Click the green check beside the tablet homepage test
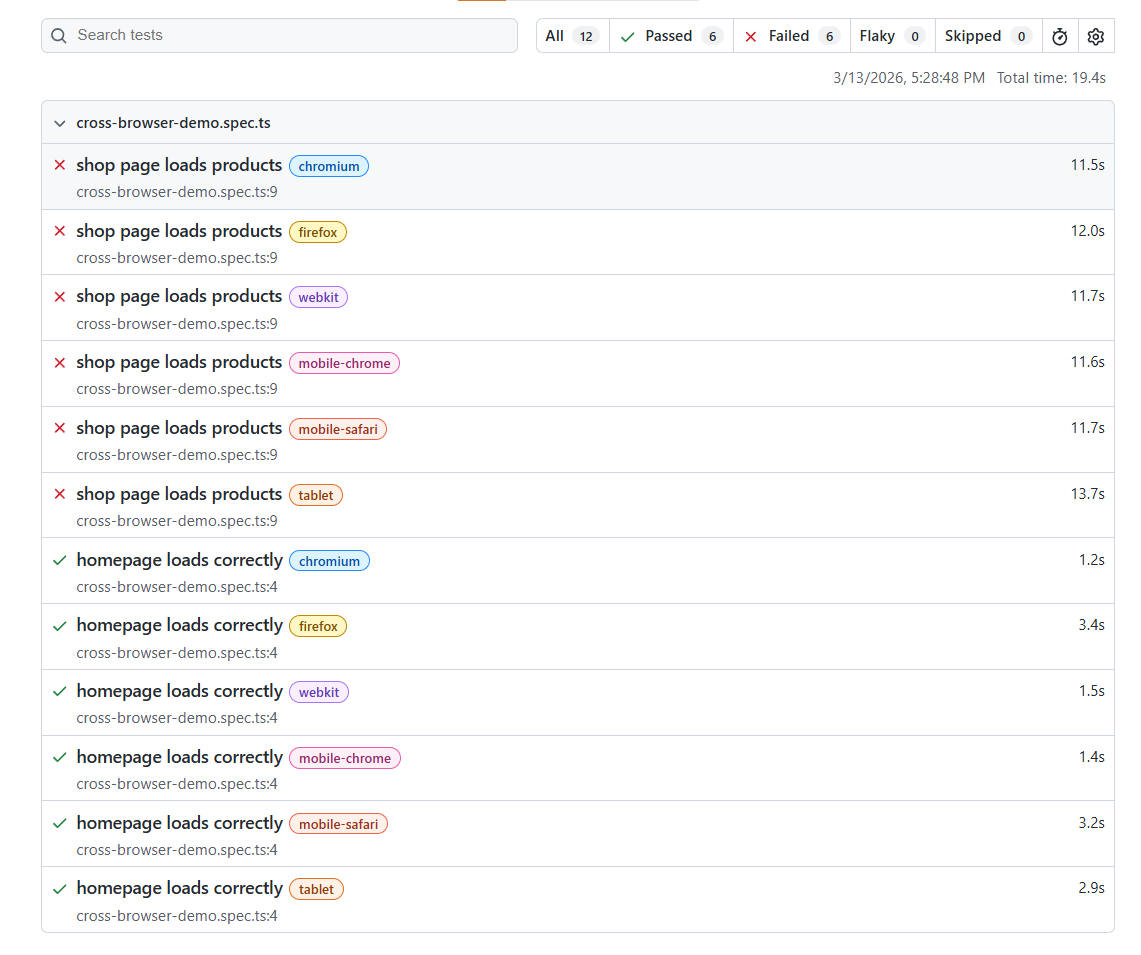1141x955 pixels. pyautogui.click(x=59, y=888)
